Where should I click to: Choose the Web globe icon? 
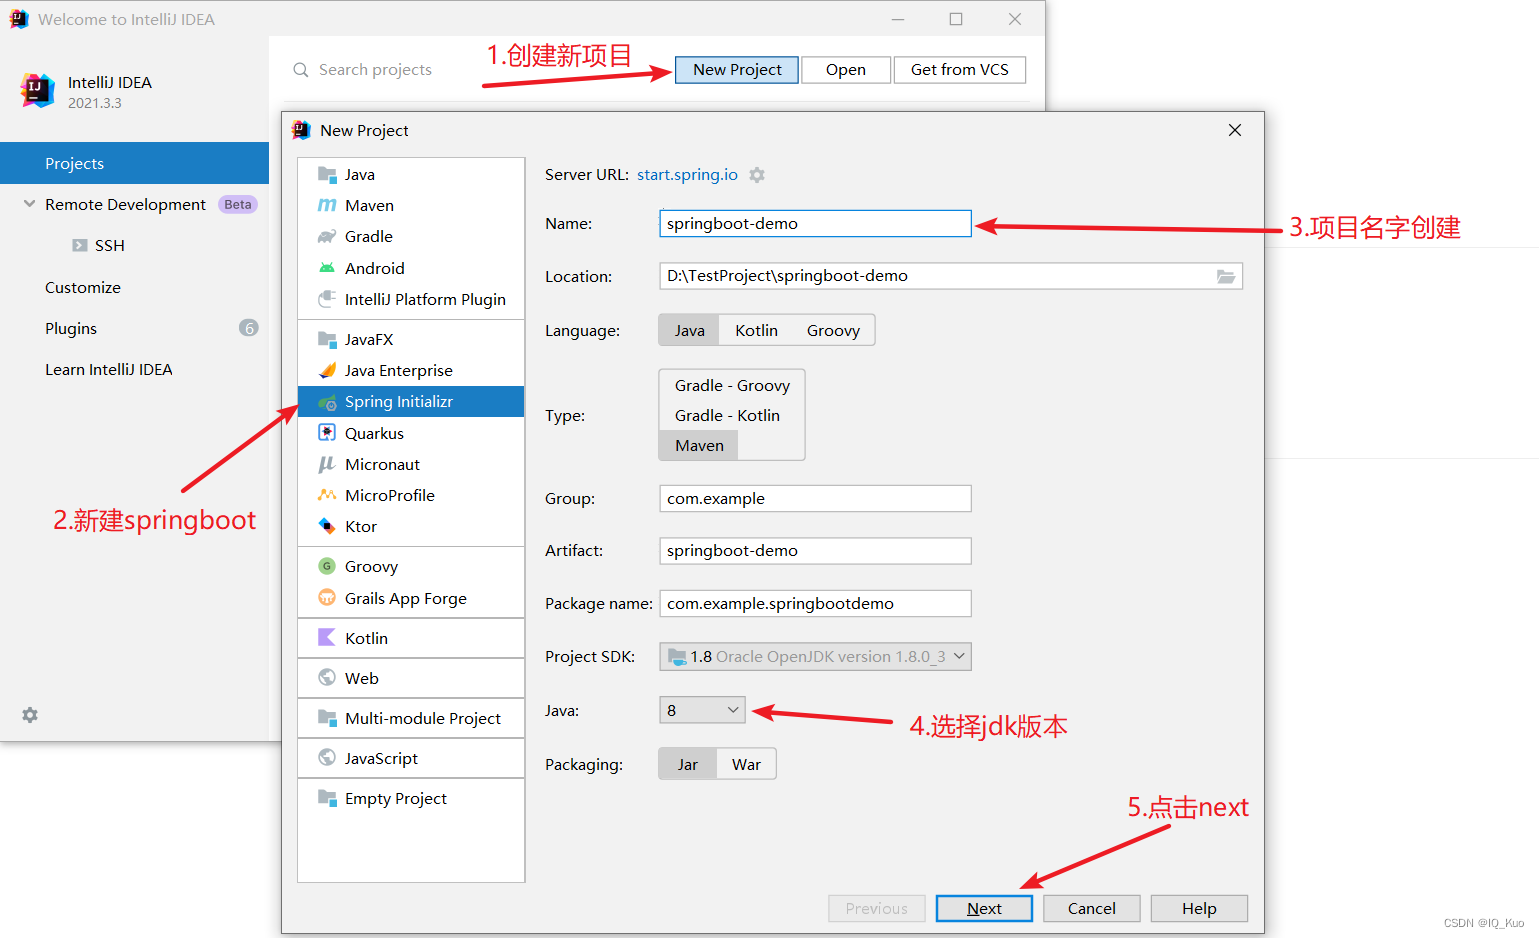pos(327,678)
